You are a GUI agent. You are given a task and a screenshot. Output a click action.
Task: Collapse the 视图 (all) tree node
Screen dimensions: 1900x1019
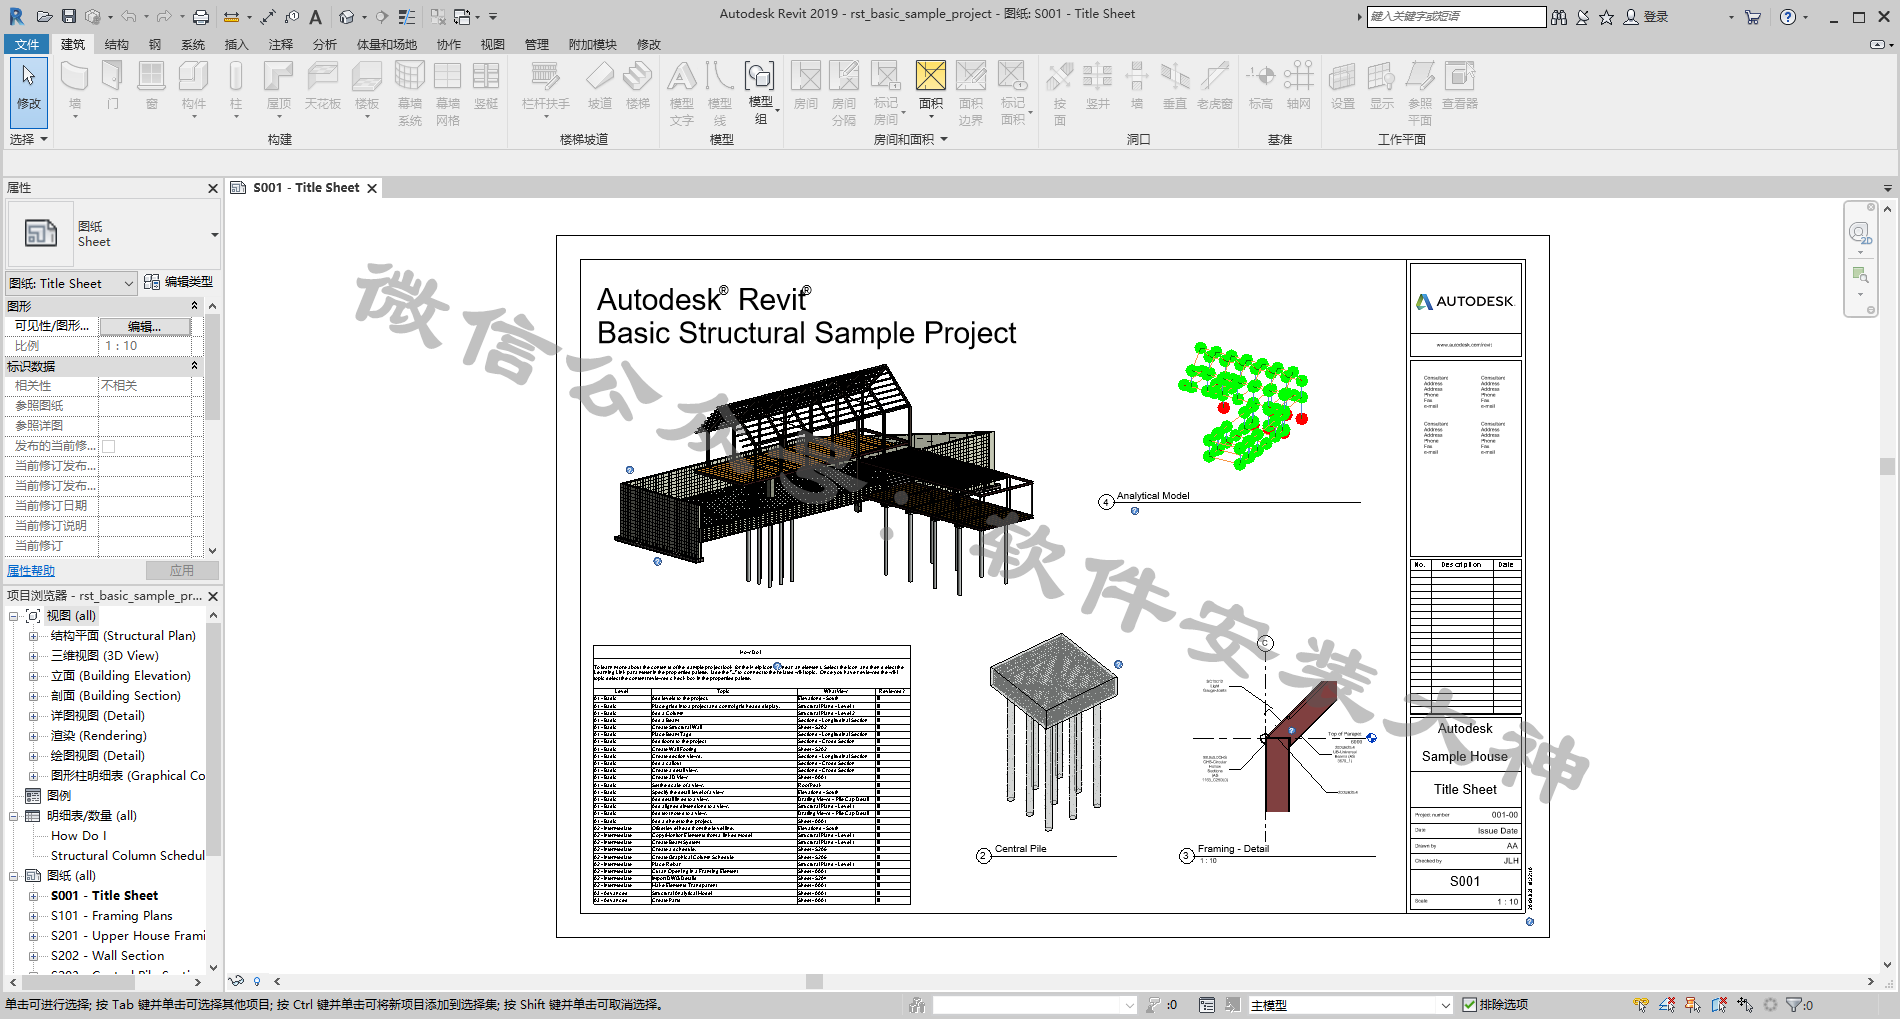14,616
